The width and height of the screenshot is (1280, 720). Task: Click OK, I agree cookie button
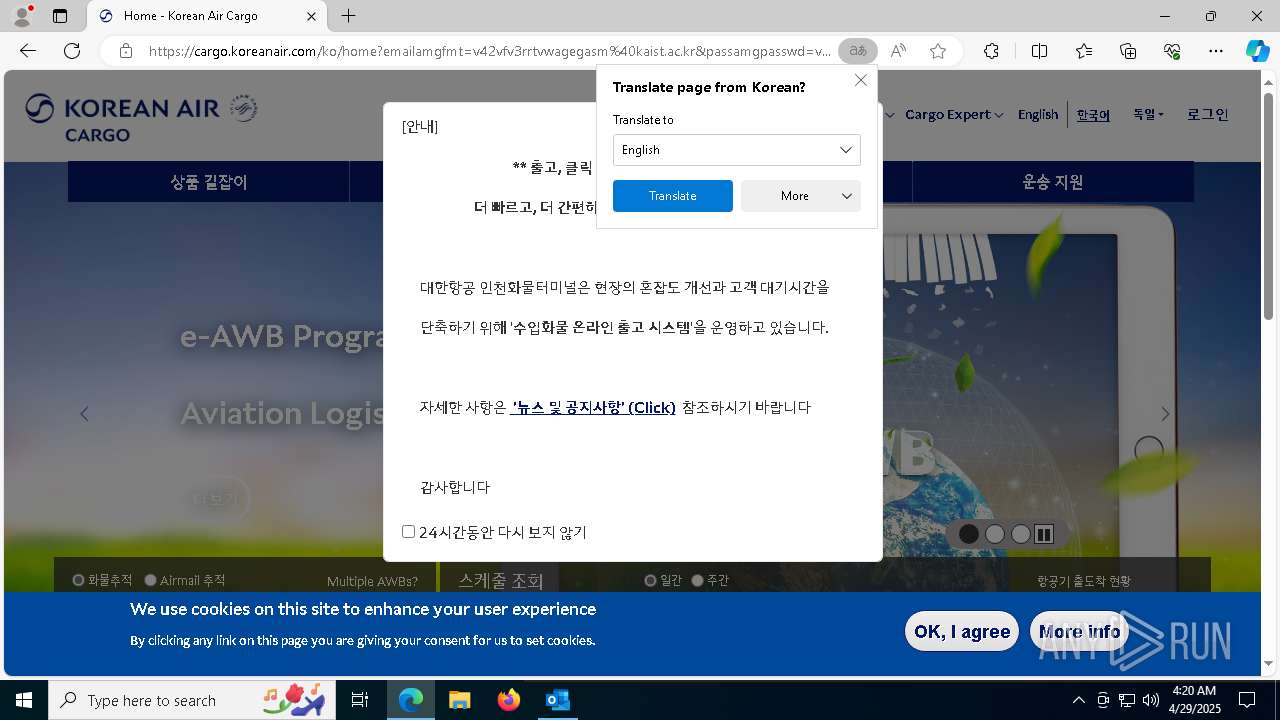pyautogui.click(x=962, y=631)
